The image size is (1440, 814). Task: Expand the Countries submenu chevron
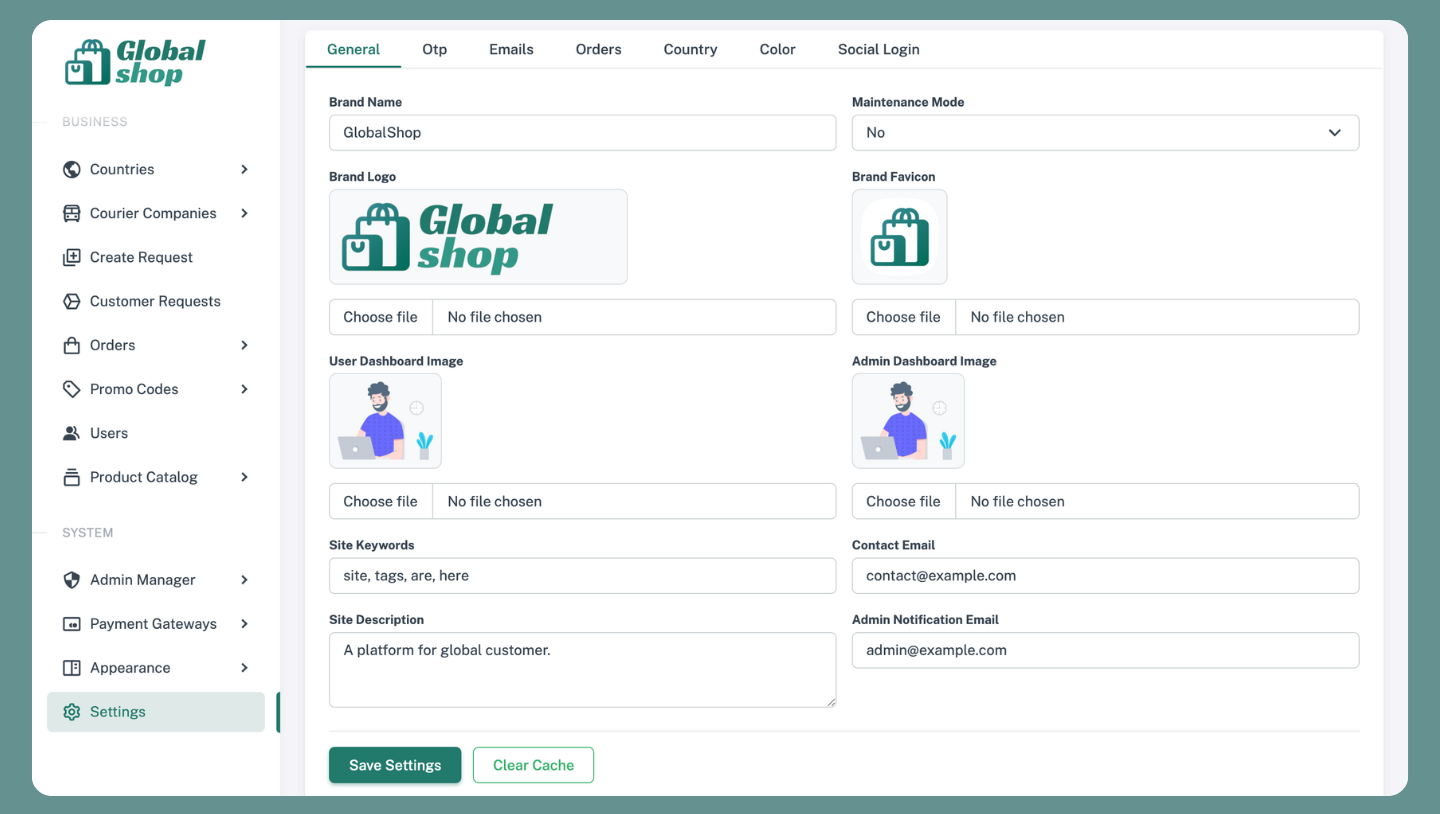(244, 169)
